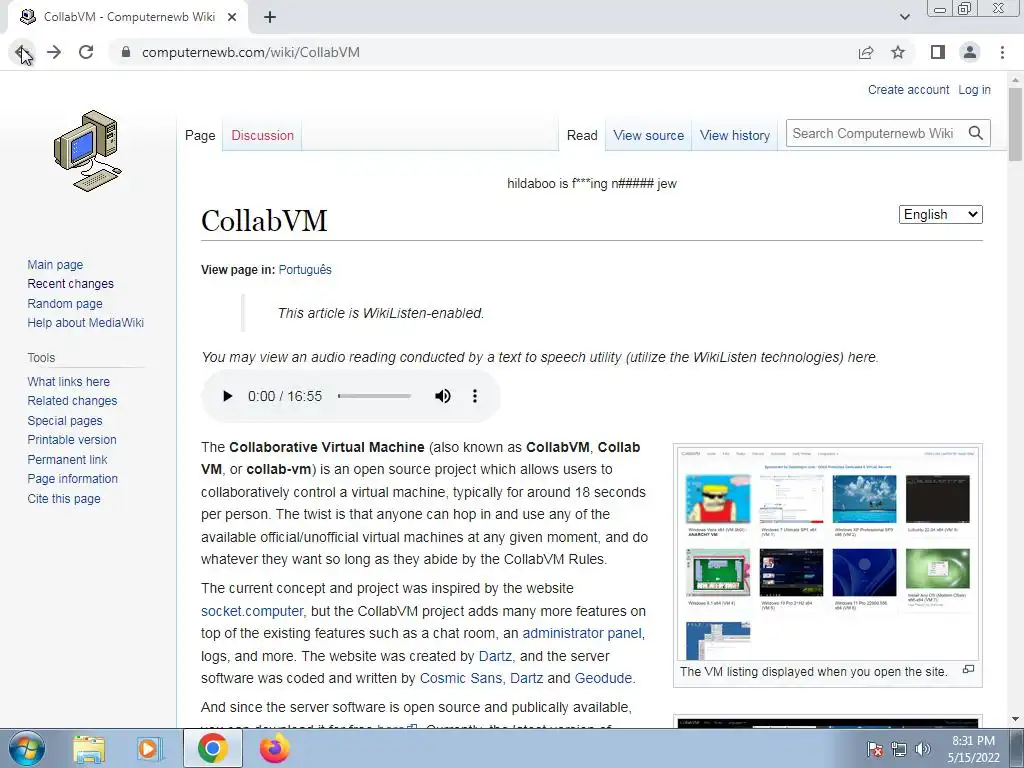Click the Log in link

pyautogui.click(x=974, y=89)
